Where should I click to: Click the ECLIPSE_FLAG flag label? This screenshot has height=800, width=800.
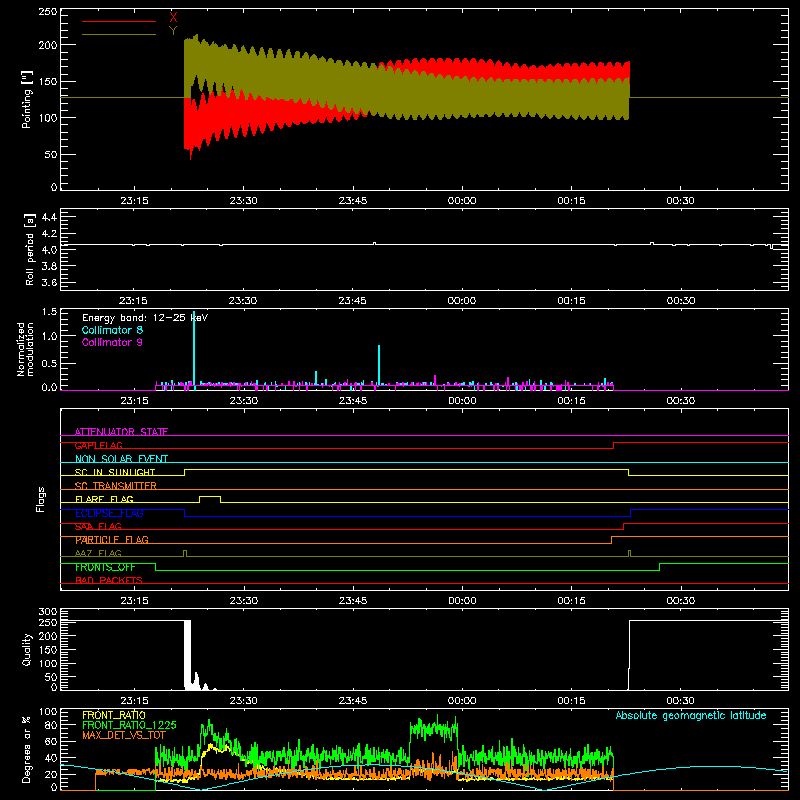tap(109, 513)
